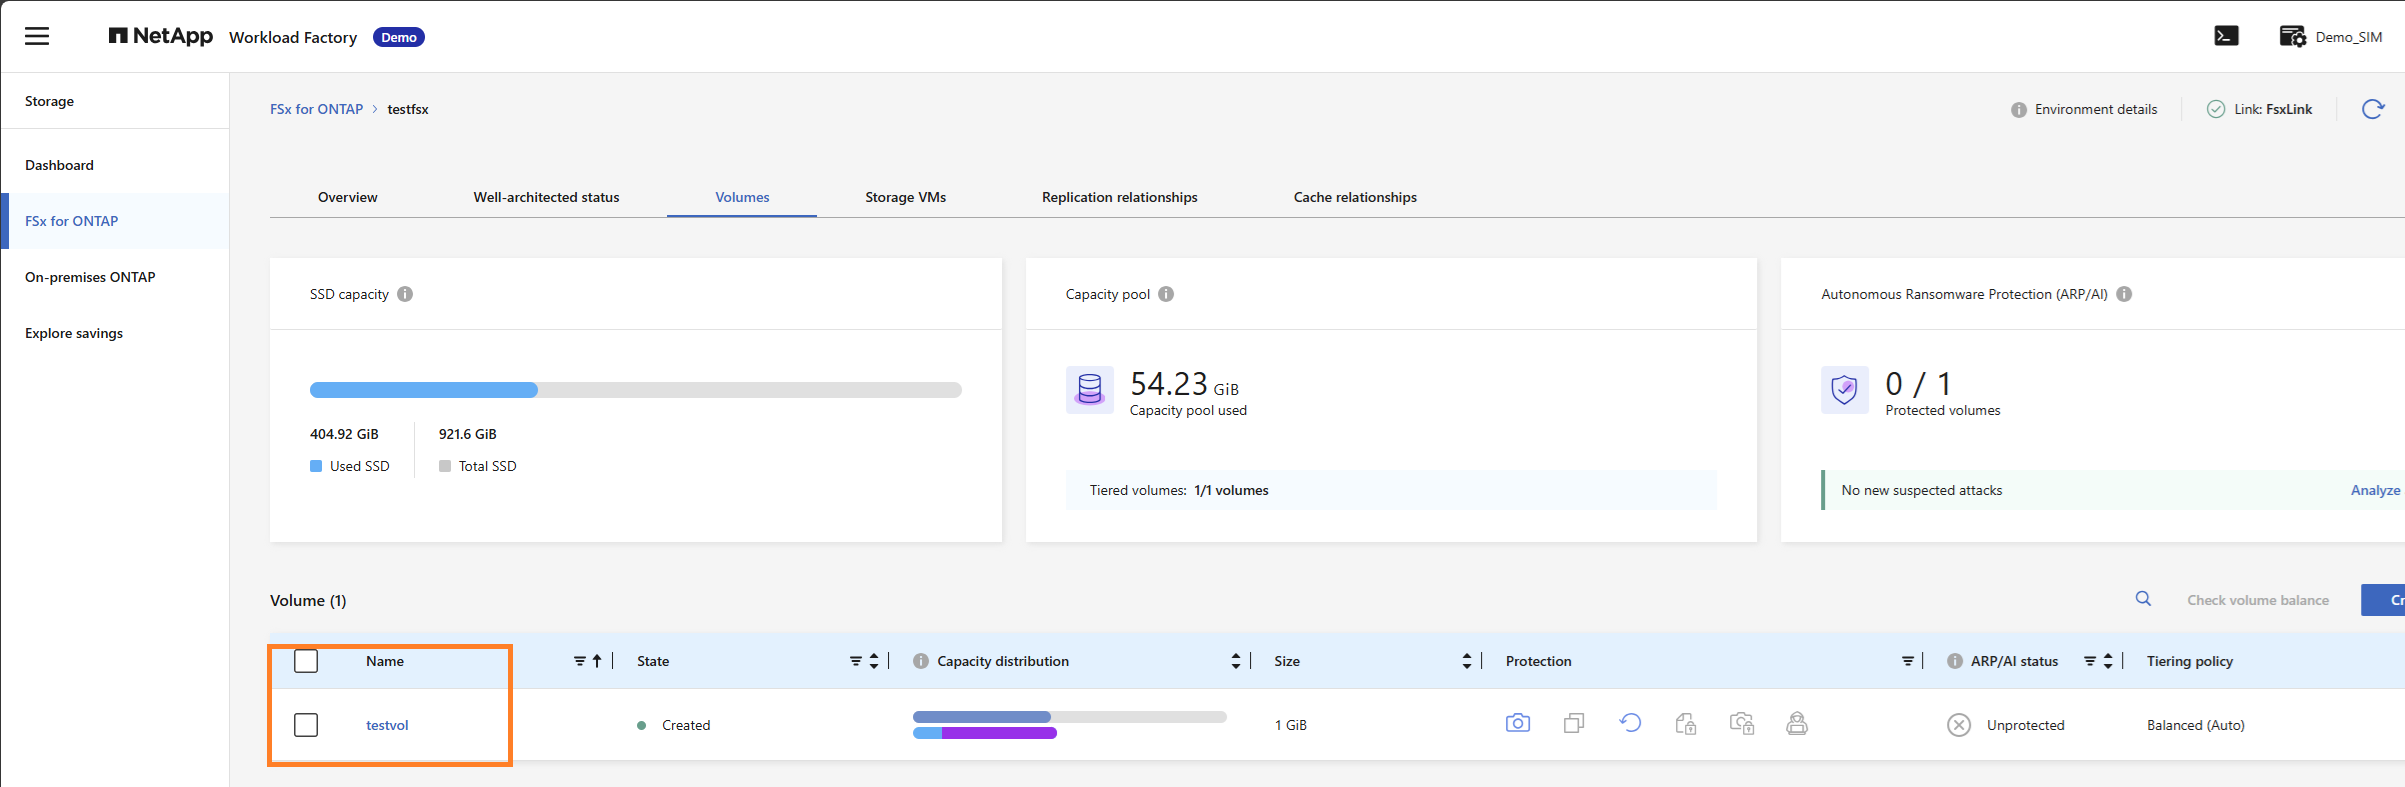The image size is (2405, 787).
Task: Click testvol ransomware hacker icon
Action: 1797,723
